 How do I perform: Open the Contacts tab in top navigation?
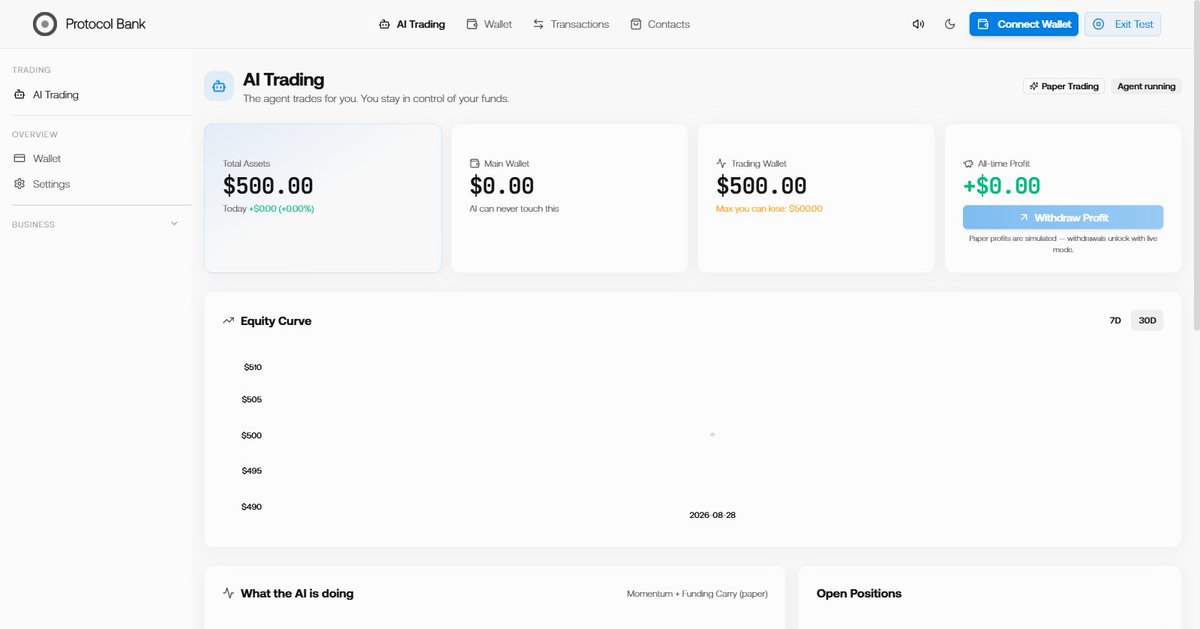[x=660, y=24]
